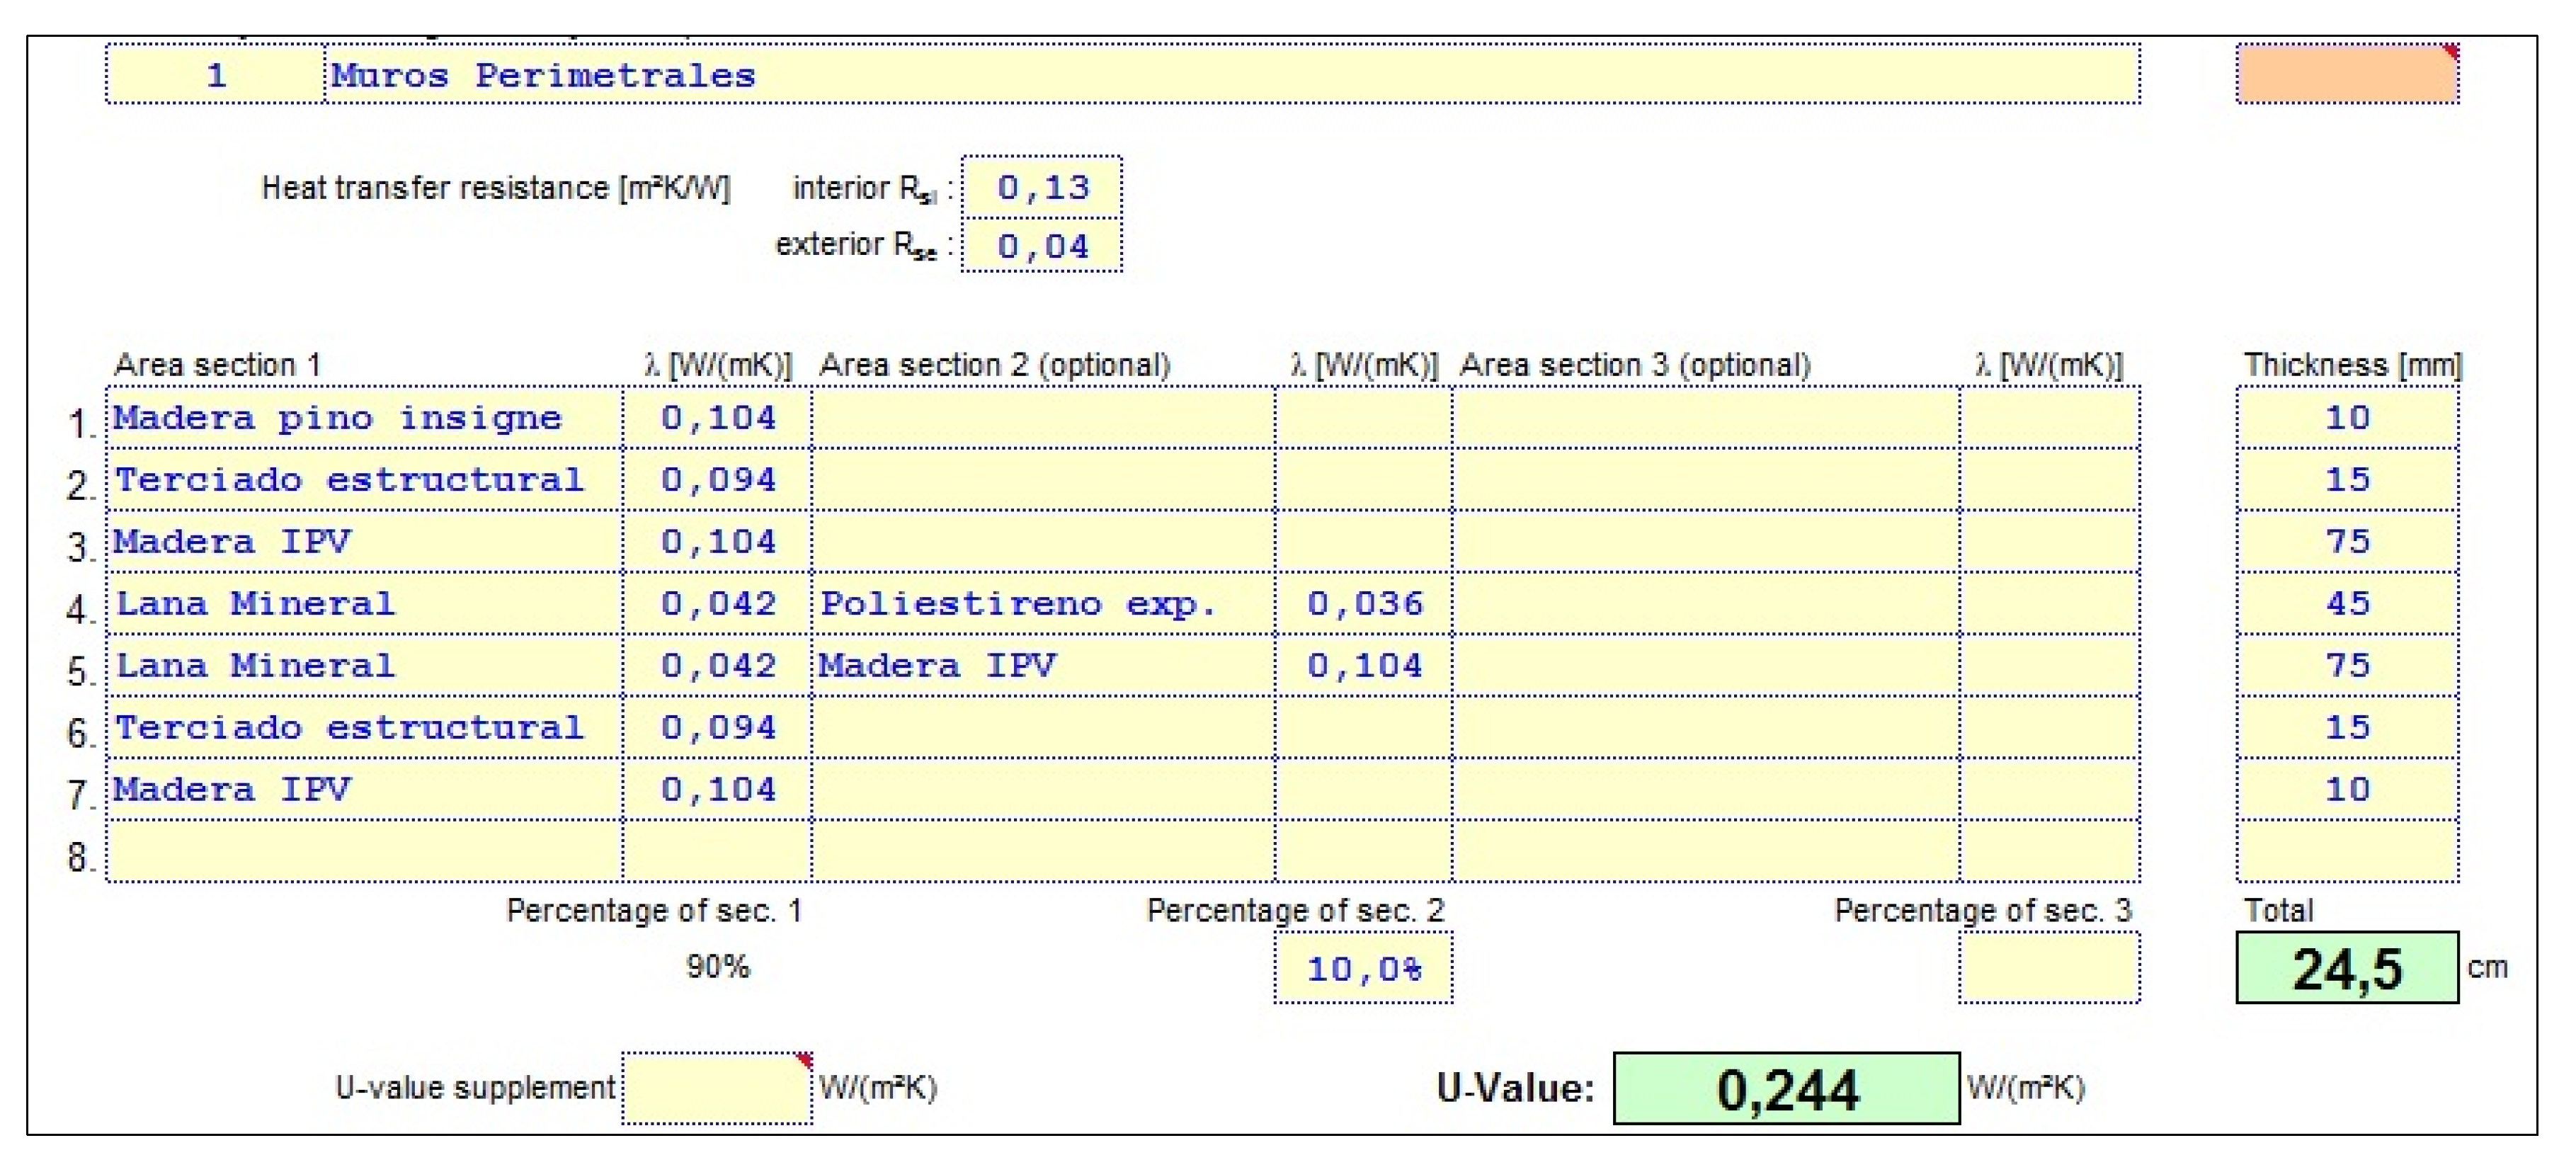
Task: Select the Poliestireno exp. section 2 cell
Action: tap(1043, 604)
